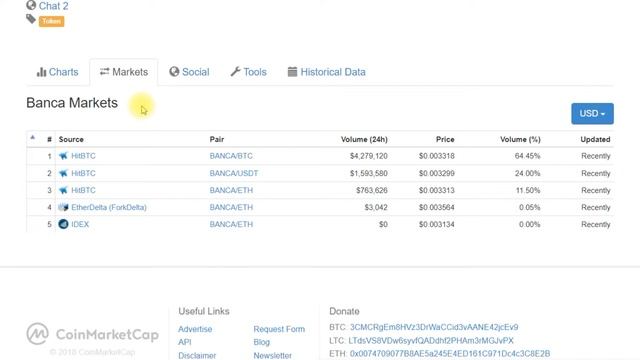640x360 pixels.
Task: Click the calendar icon on Historical Data tab
Action: 292,72
